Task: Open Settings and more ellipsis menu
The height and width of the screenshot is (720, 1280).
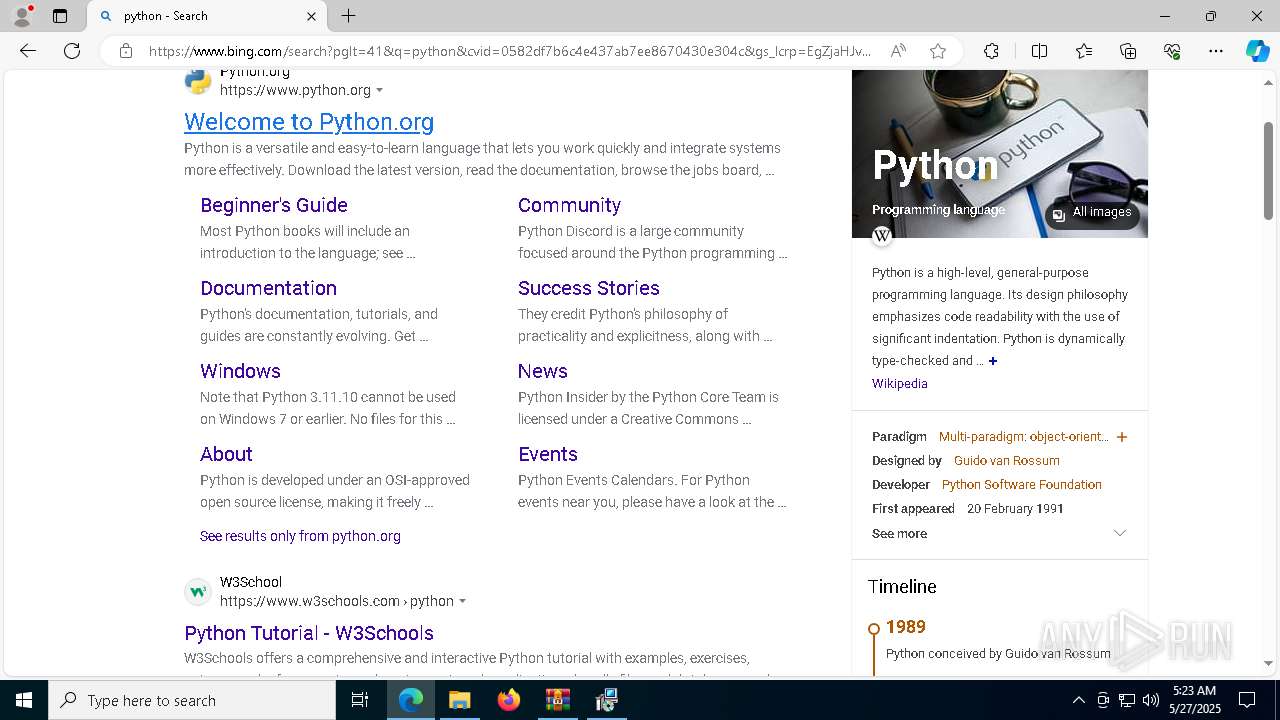Action: pyautogui.click(x=1216, y=51)
